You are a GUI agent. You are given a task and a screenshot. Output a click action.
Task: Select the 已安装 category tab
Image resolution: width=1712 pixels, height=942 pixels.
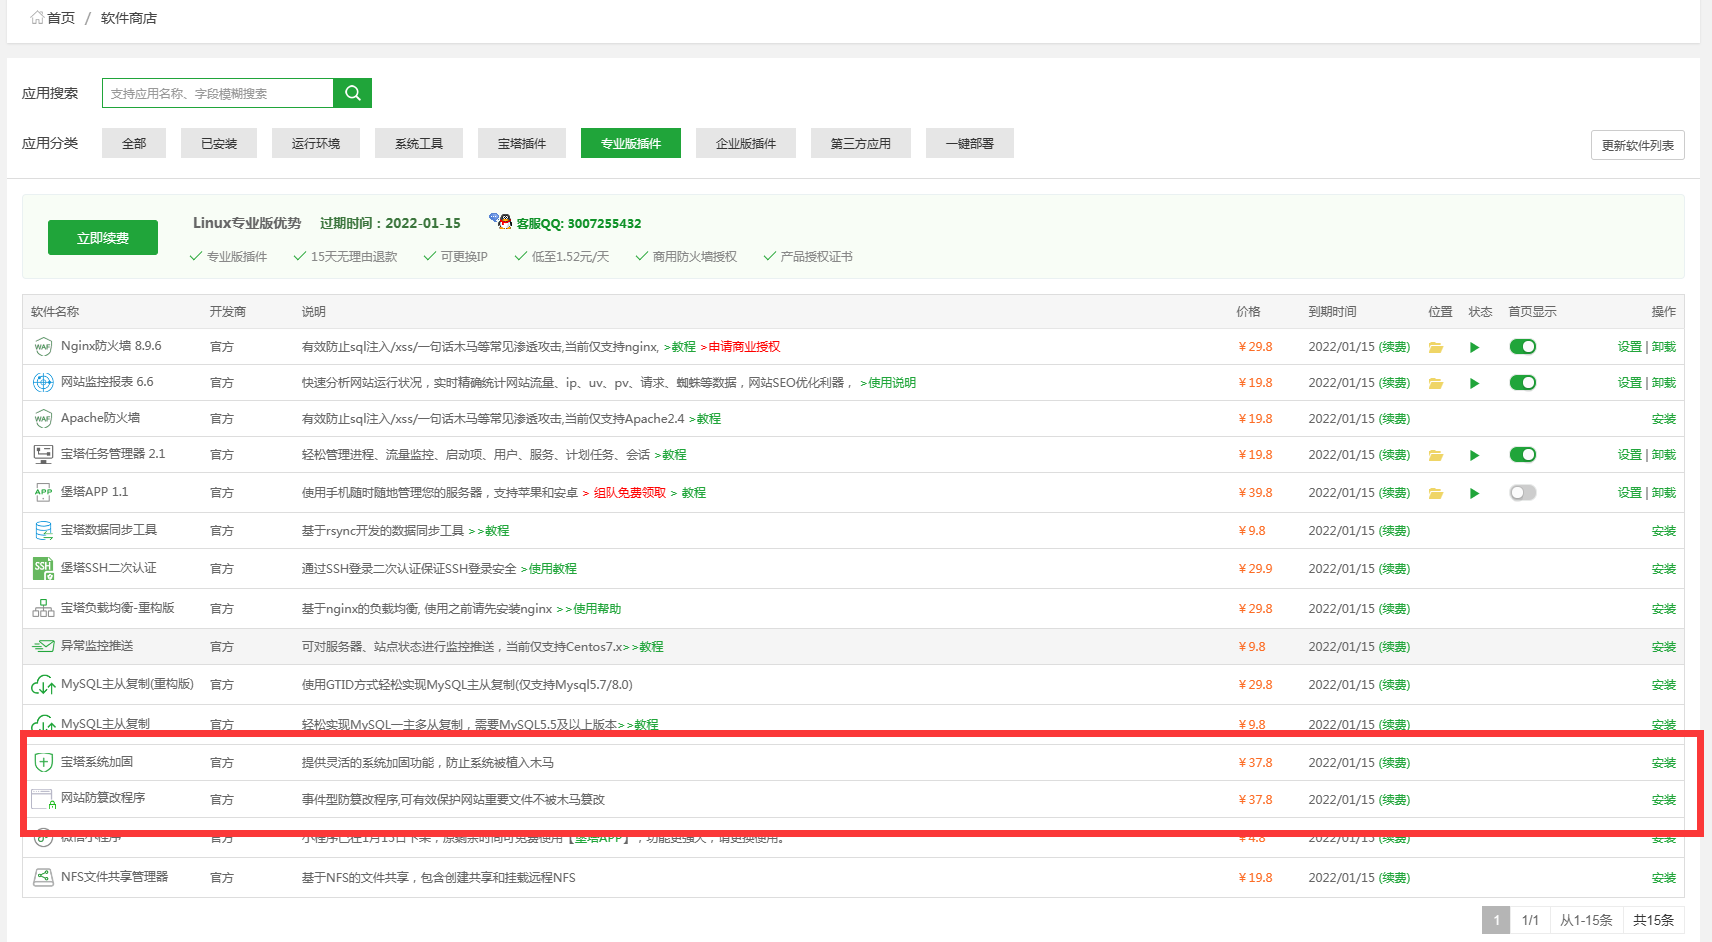[219, 143]
